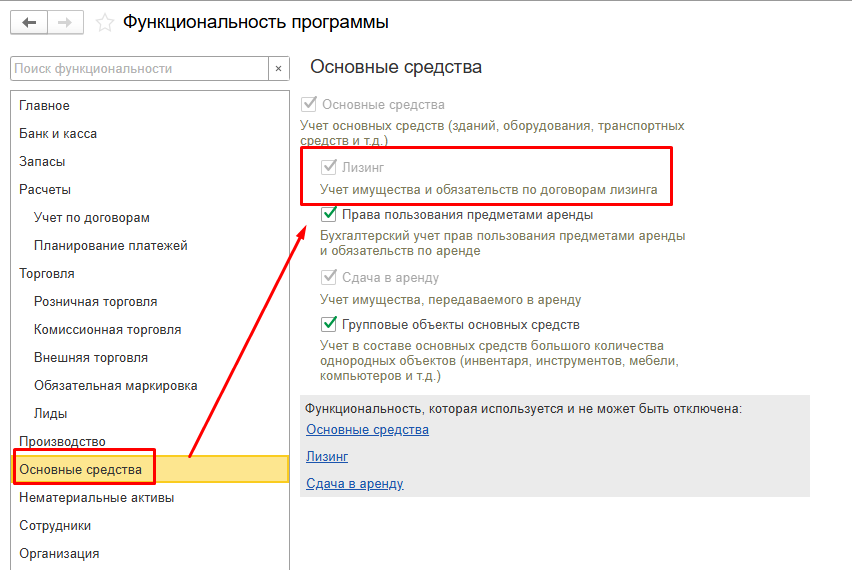Select 'Обязательная маркировка' item
Image resolution: width=852 pixels, height=570 pixels.
tap(150, 385)
